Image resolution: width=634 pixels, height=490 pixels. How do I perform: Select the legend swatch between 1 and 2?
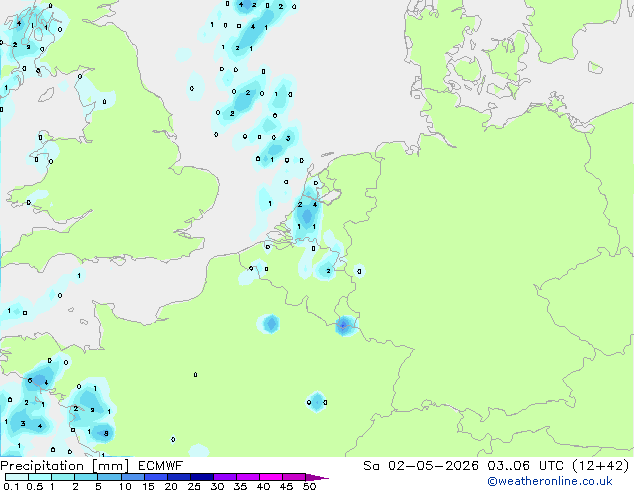click(x=63, y=477)
